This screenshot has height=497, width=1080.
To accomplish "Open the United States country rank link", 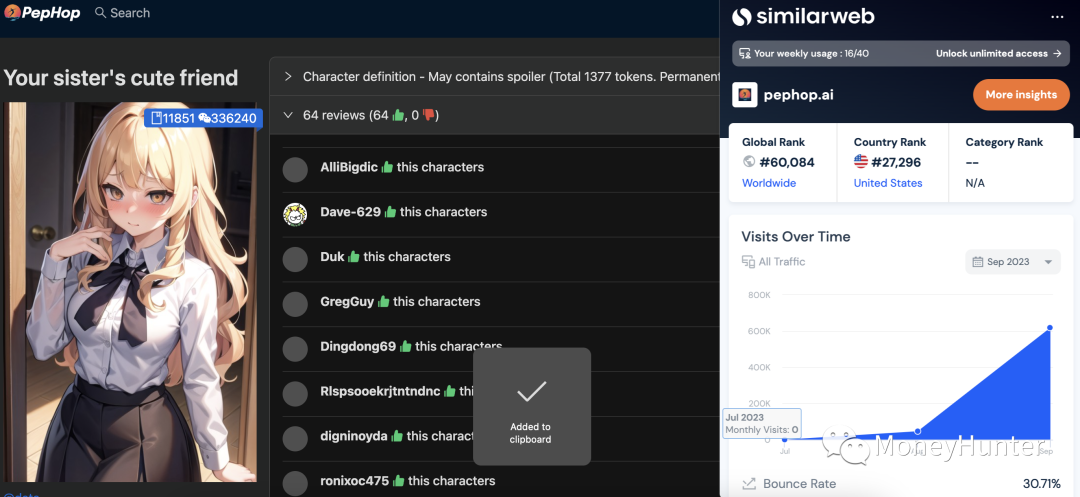I will point(887,183).
